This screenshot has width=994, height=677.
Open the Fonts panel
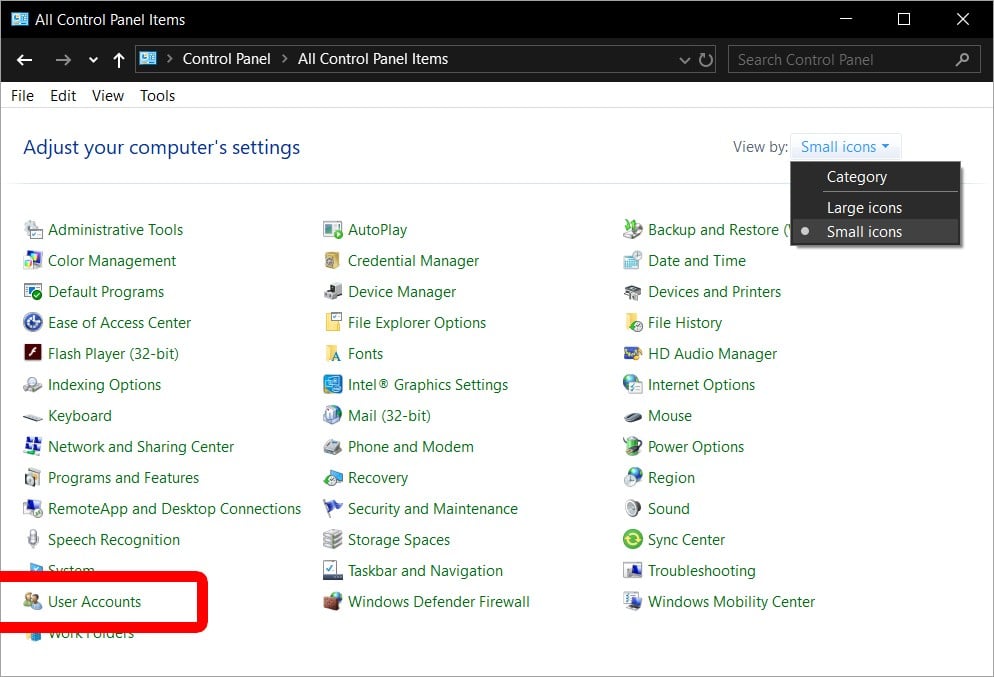(x=365, y=353)
